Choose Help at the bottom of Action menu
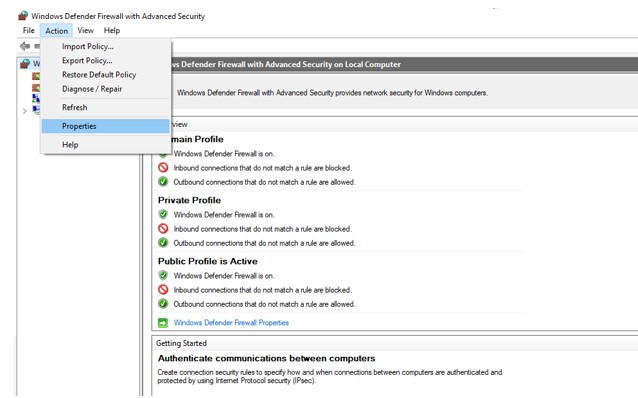The width and height of the screenshot is (638, 398). [x=105, y=145]
